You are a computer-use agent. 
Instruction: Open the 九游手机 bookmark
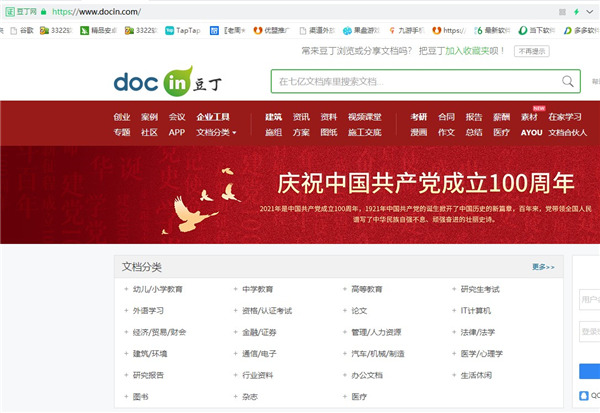click(406, 30)
